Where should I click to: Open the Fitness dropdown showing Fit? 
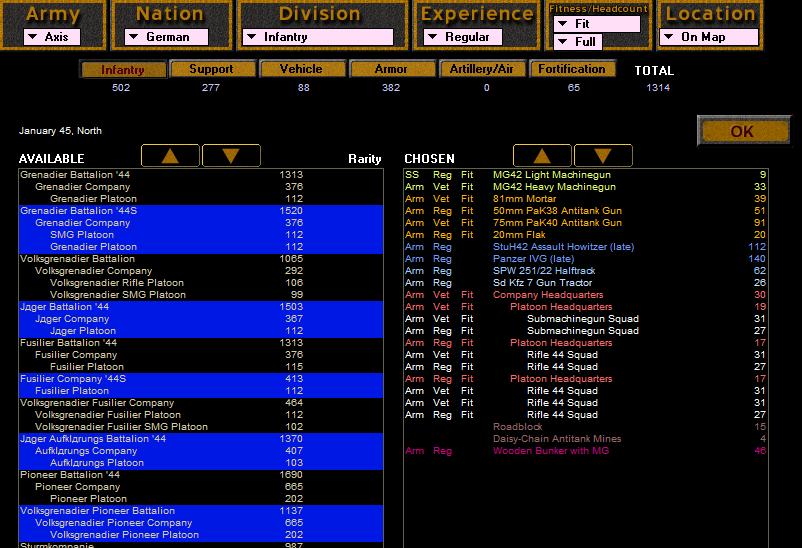point(597,24)
